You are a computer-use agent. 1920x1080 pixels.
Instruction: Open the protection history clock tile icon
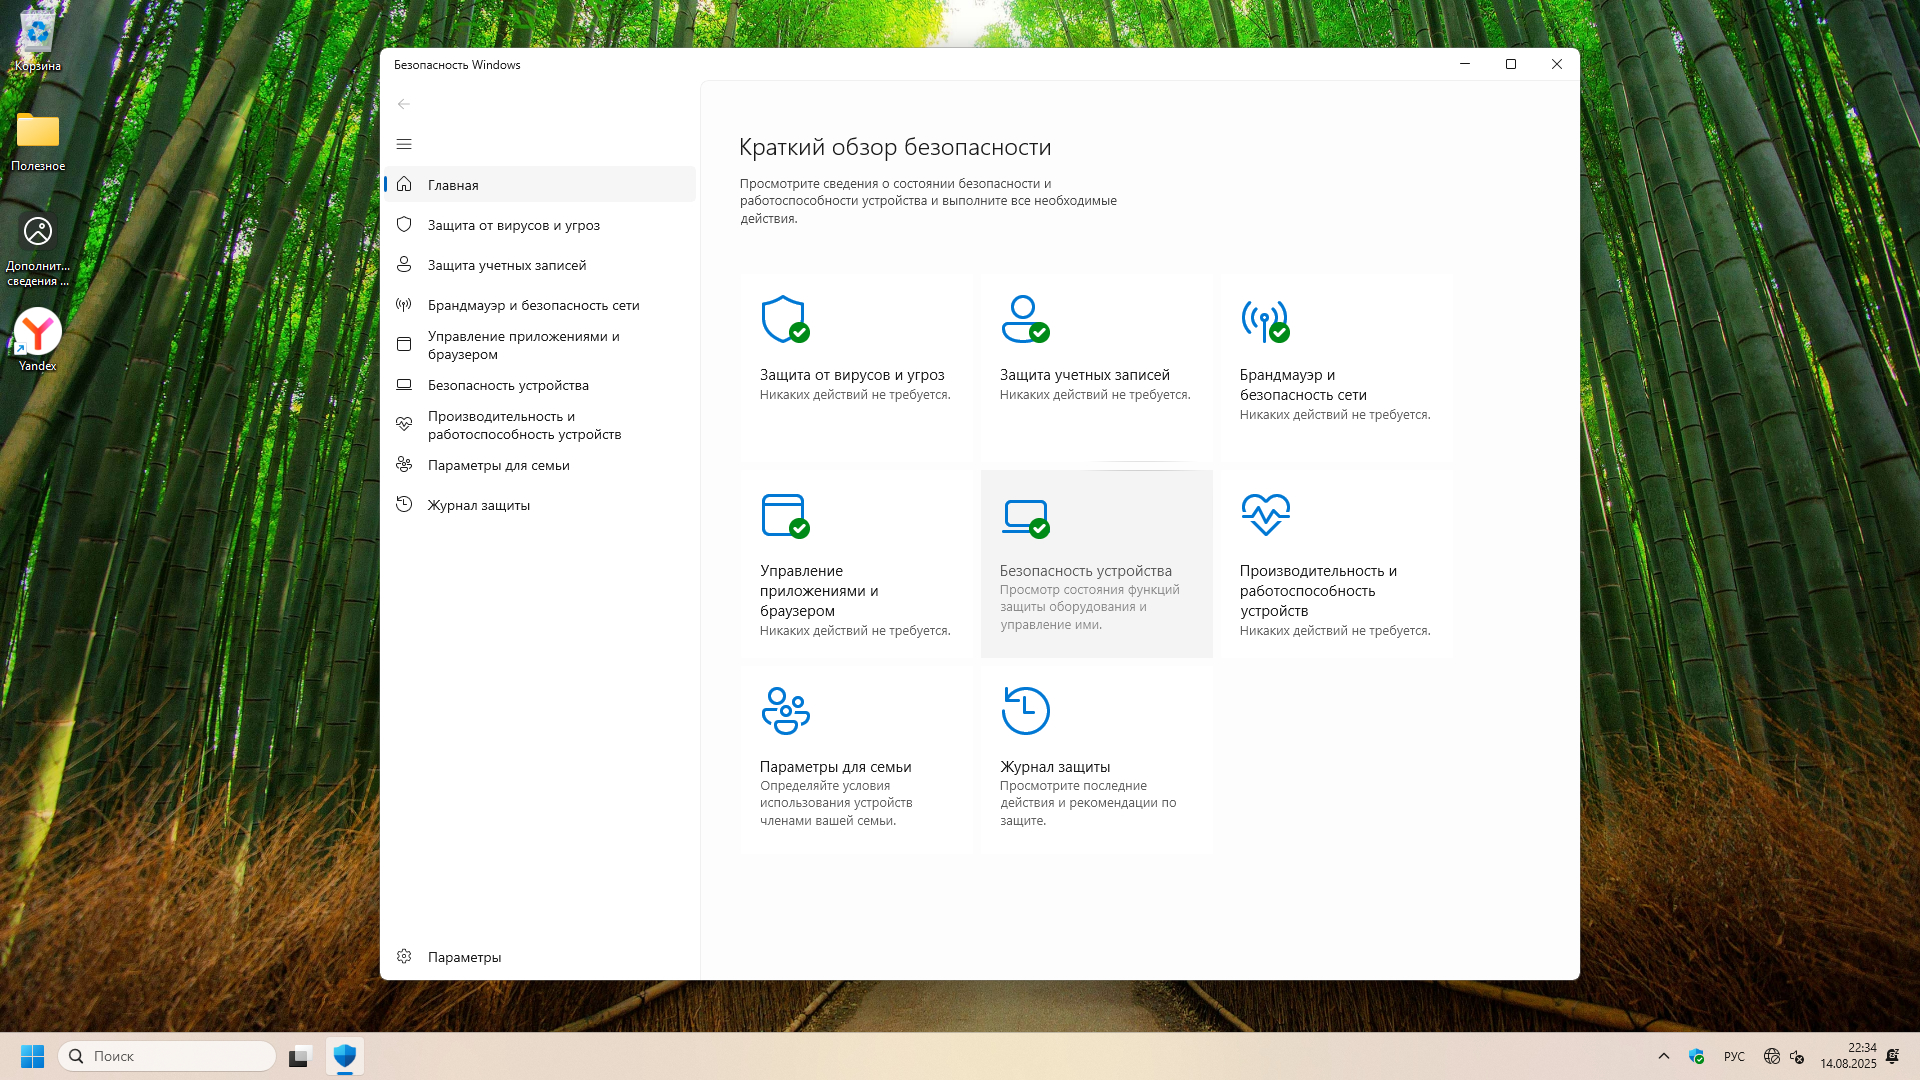(1025, 711)
